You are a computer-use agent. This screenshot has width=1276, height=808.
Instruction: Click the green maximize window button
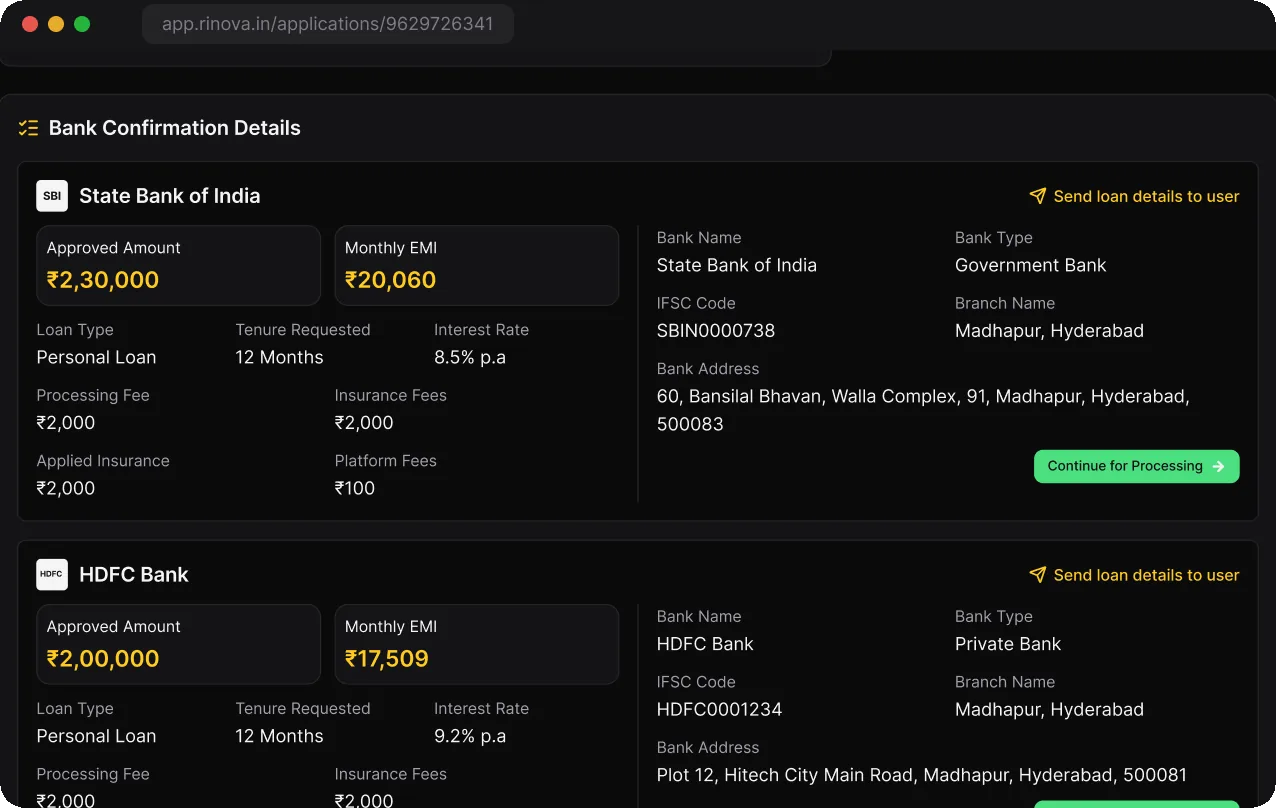82,24
